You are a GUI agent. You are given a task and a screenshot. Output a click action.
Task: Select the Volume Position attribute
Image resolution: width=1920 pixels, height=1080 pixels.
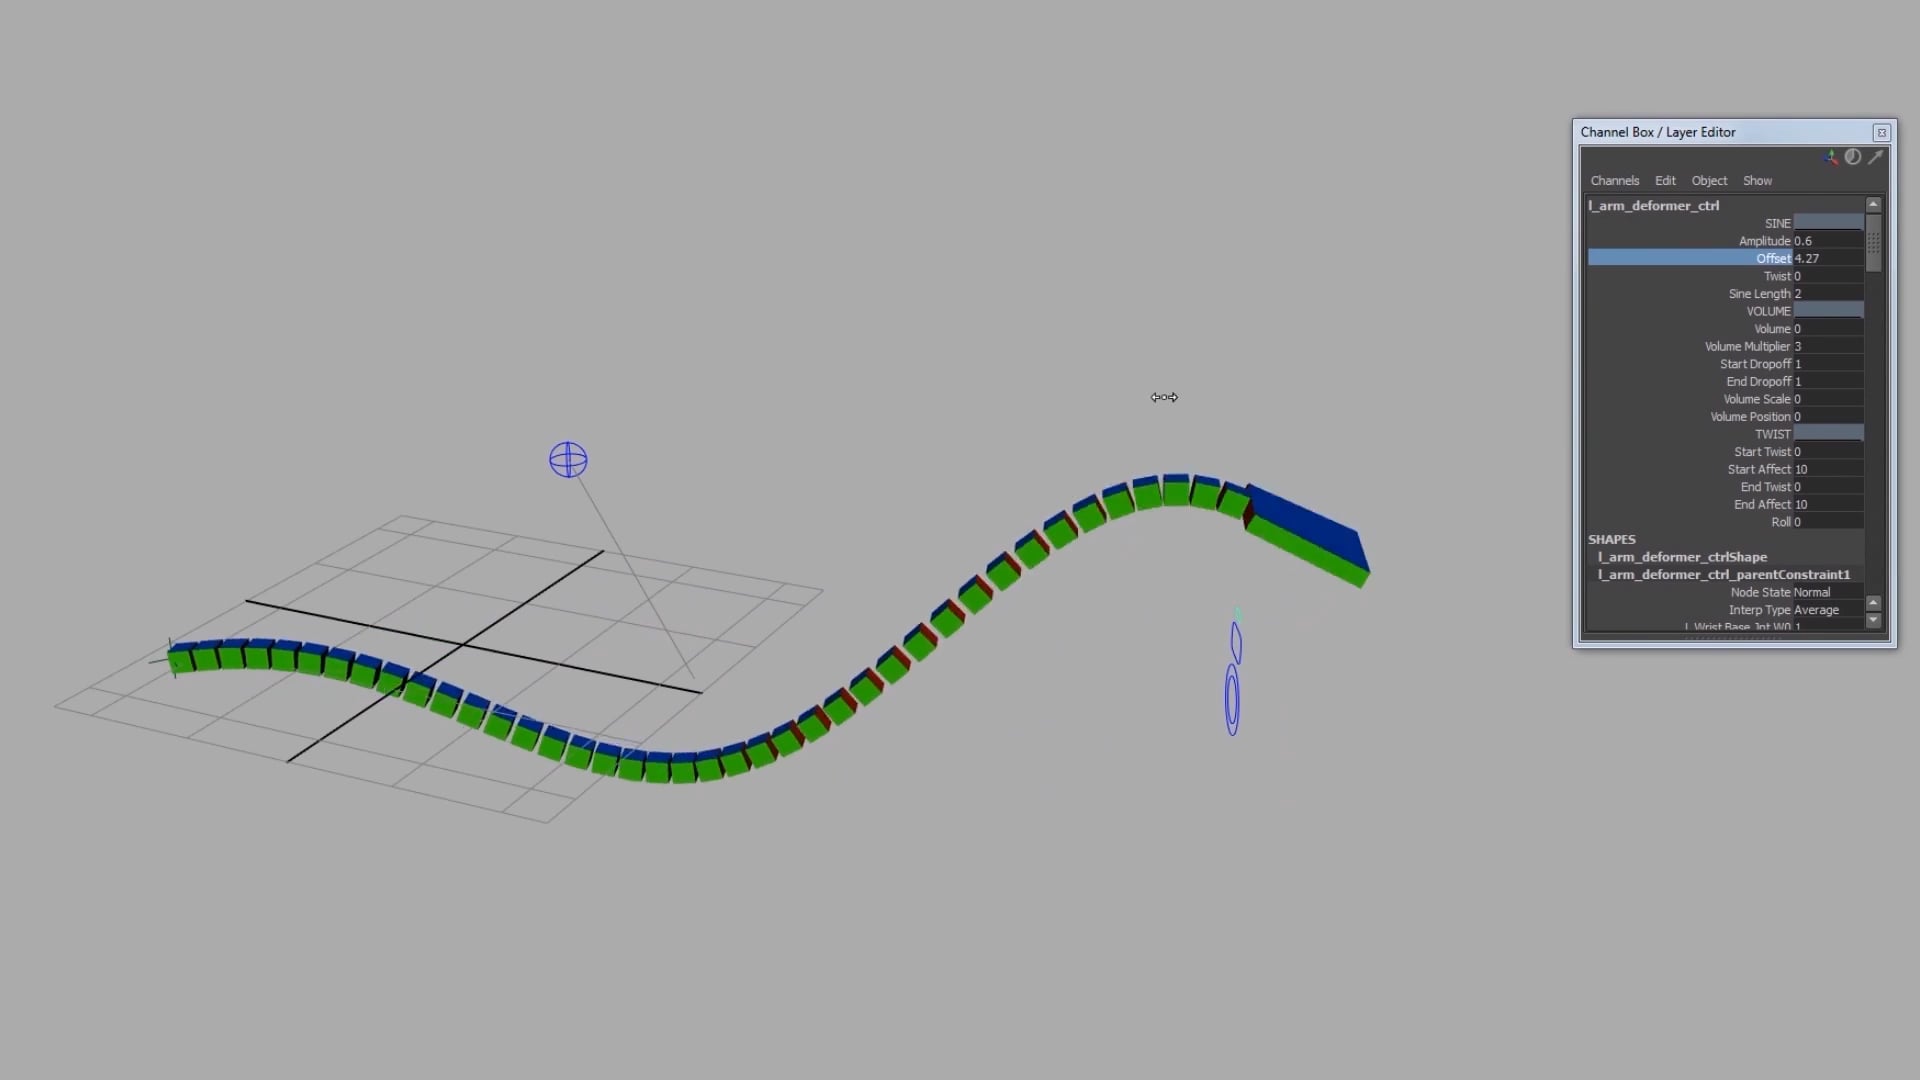click(x=1750, y=417)
